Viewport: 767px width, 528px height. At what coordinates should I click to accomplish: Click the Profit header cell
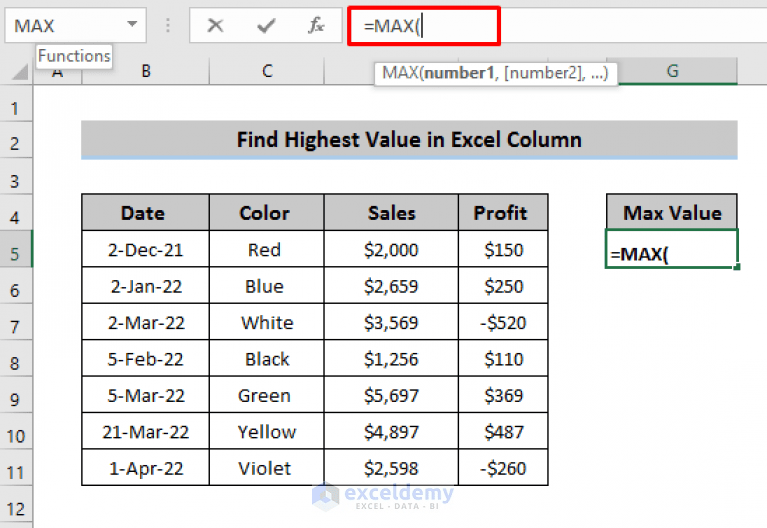point(503,212)
